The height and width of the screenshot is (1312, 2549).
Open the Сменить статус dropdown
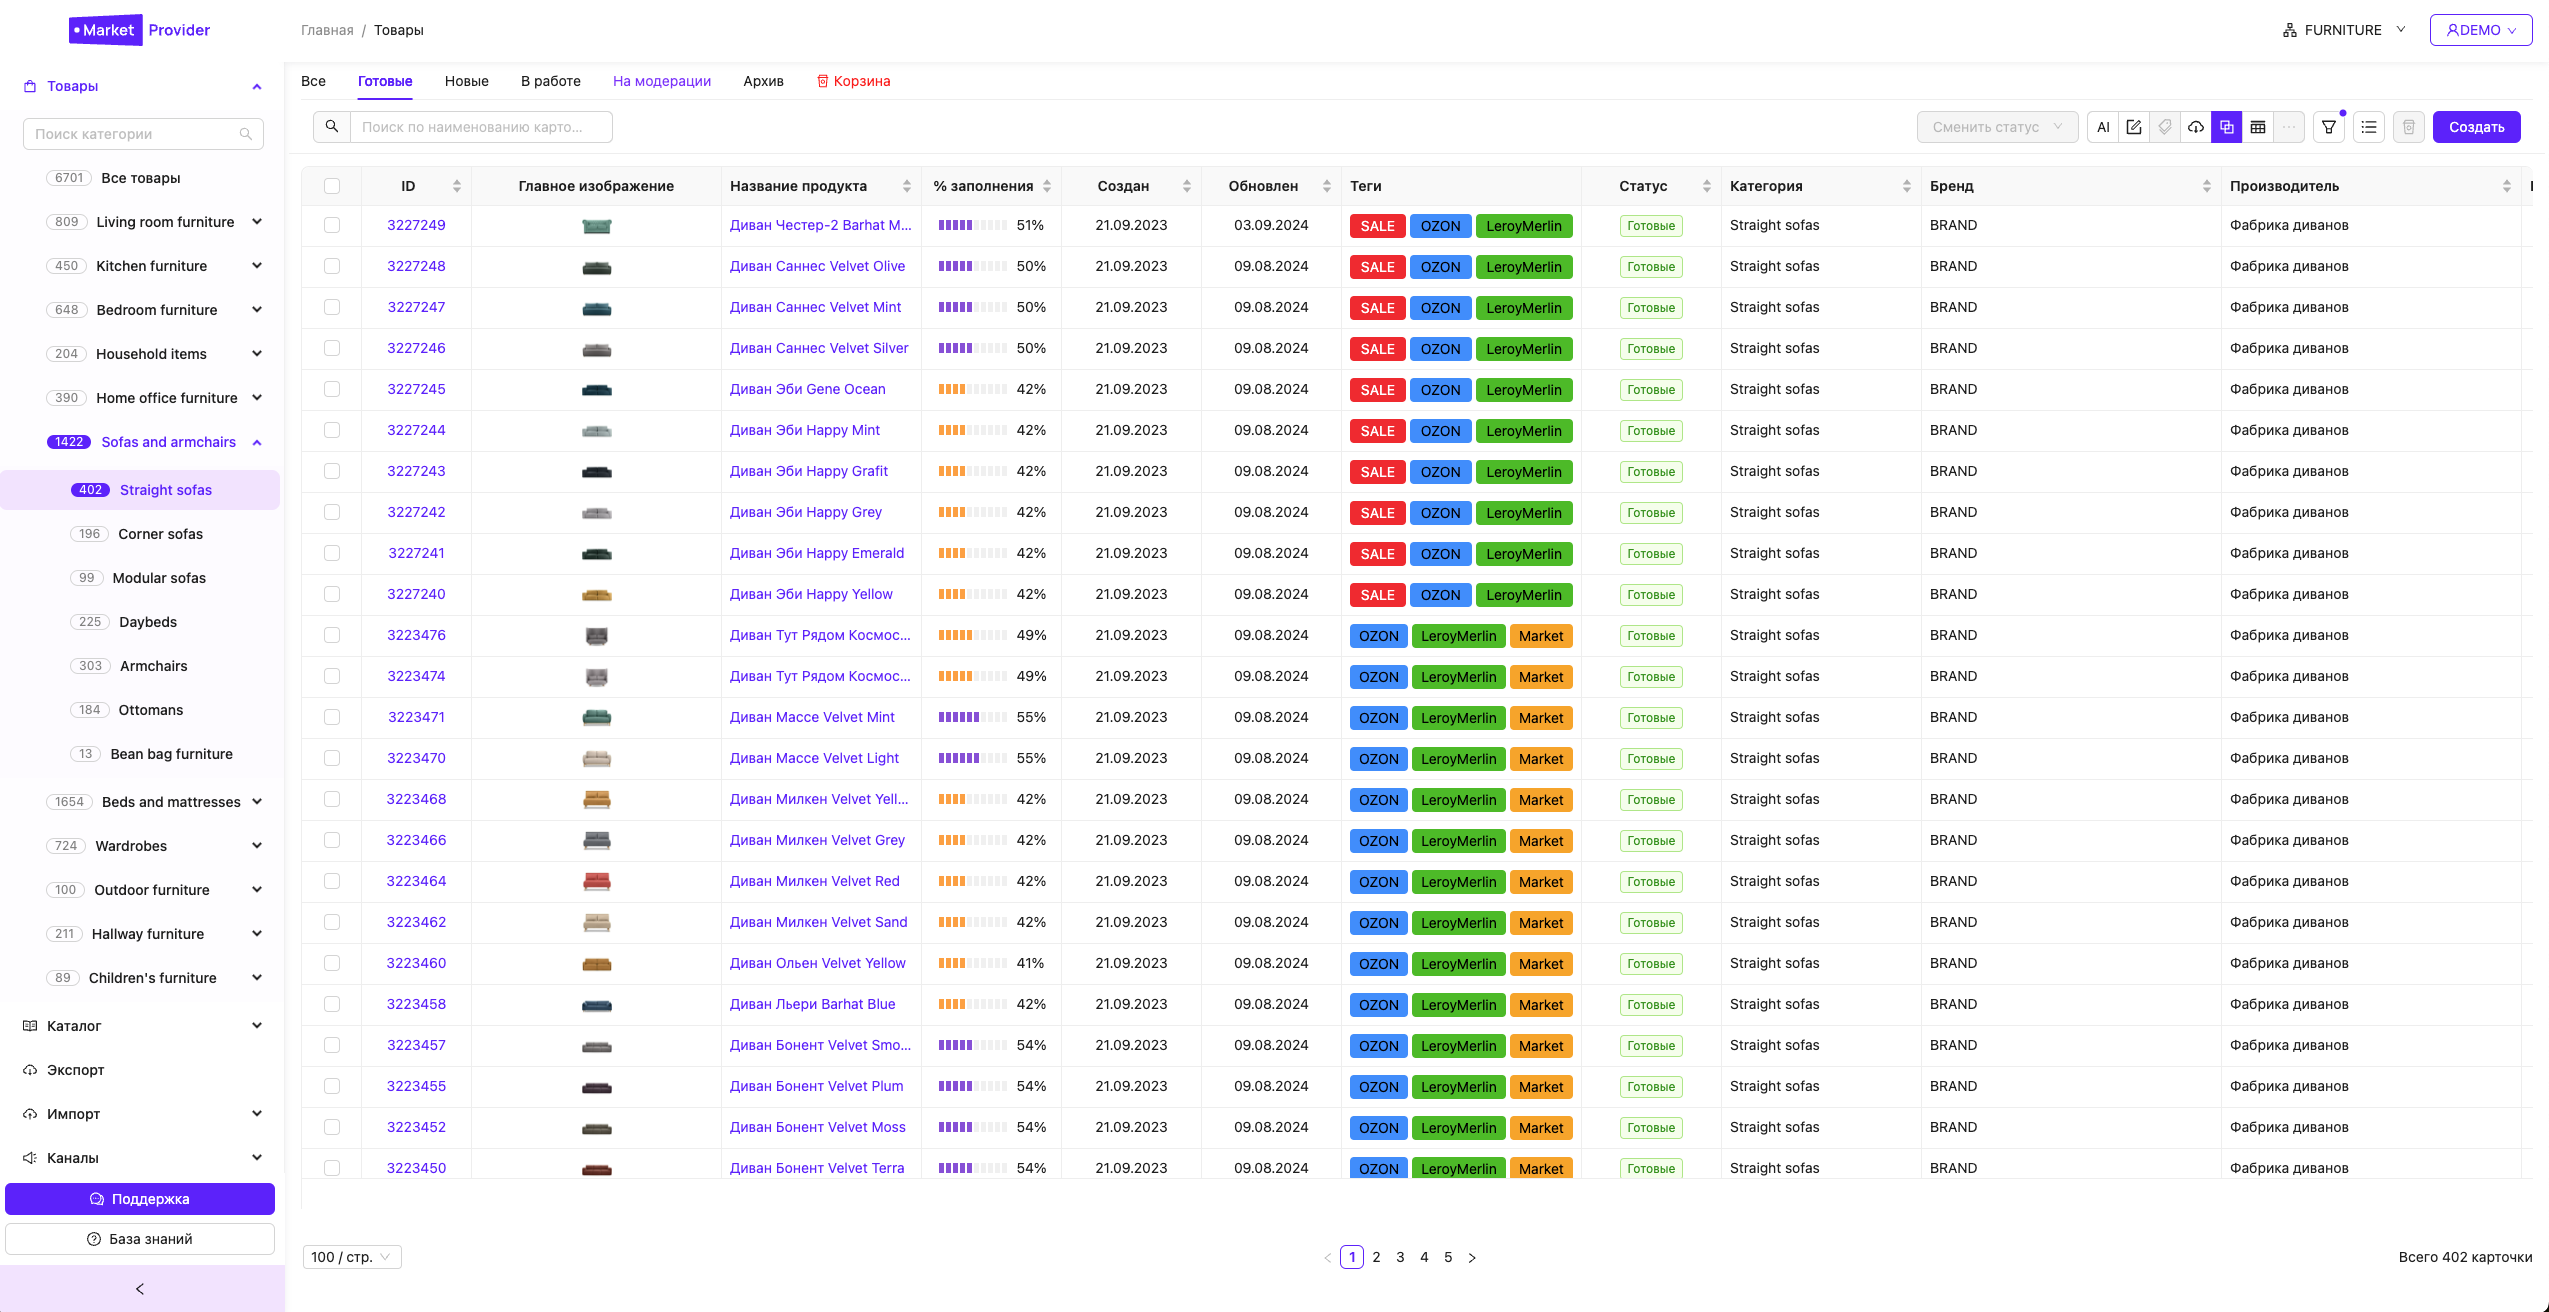[x=1996, y=127]
